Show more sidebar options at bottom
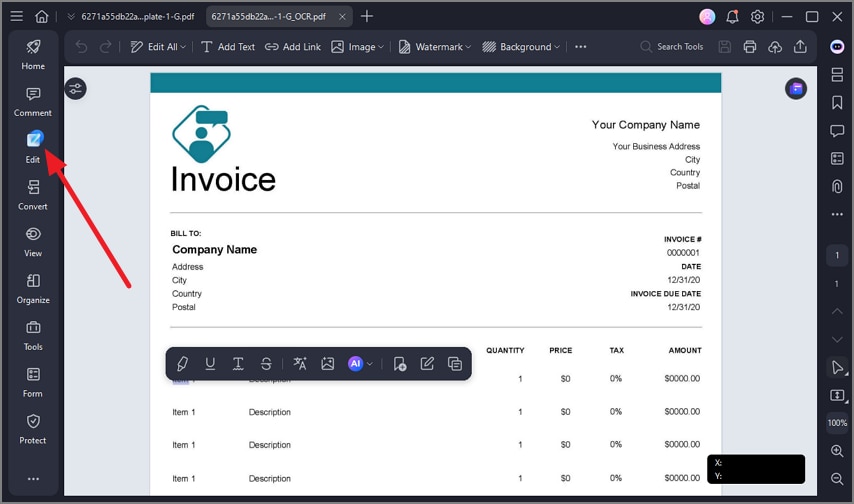The image size is (854, 504). click(x=33, y=479)
